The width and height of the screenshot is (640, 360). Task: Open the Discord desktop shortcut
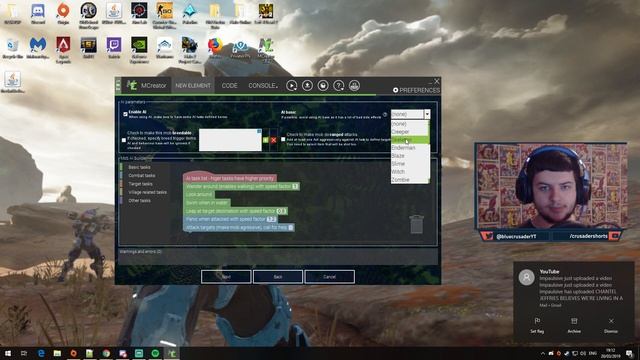click(x=38, y=13)
